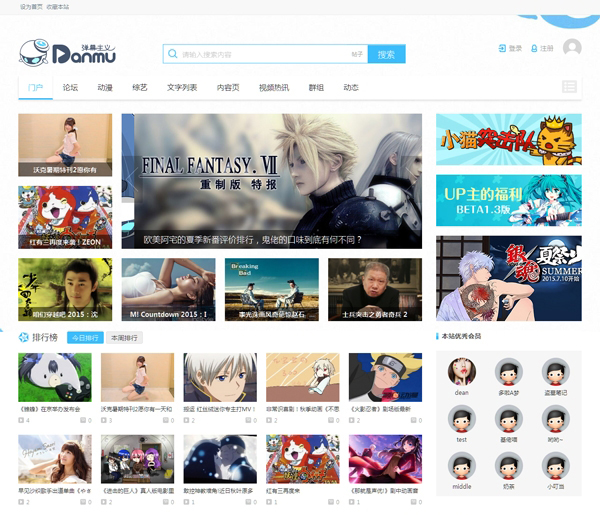Open the M! Countdown 2015 thumbnail

pyautogui.click(x=168, y=289)
